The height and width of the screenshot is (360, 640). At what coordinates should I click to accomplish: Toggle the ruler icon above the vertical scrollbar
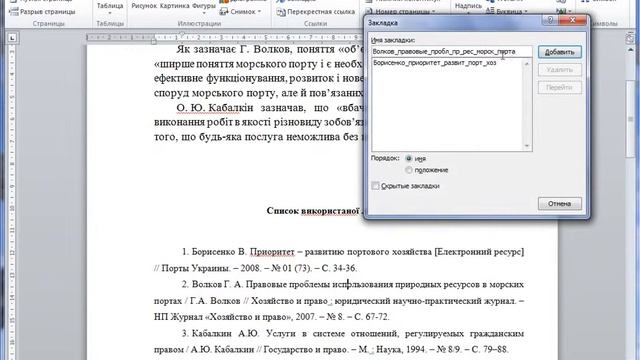coord(630,38)
